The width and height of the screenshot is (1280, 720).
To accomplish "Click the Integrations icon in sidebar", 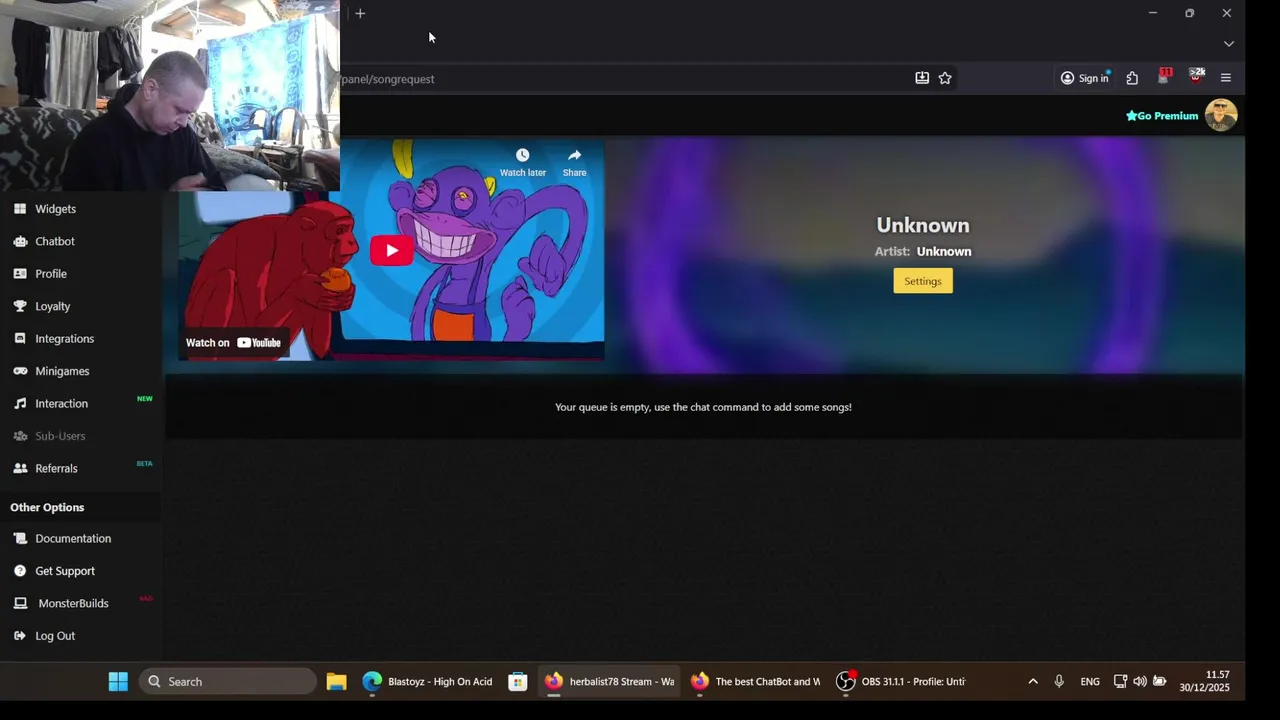I will (20, 338).
